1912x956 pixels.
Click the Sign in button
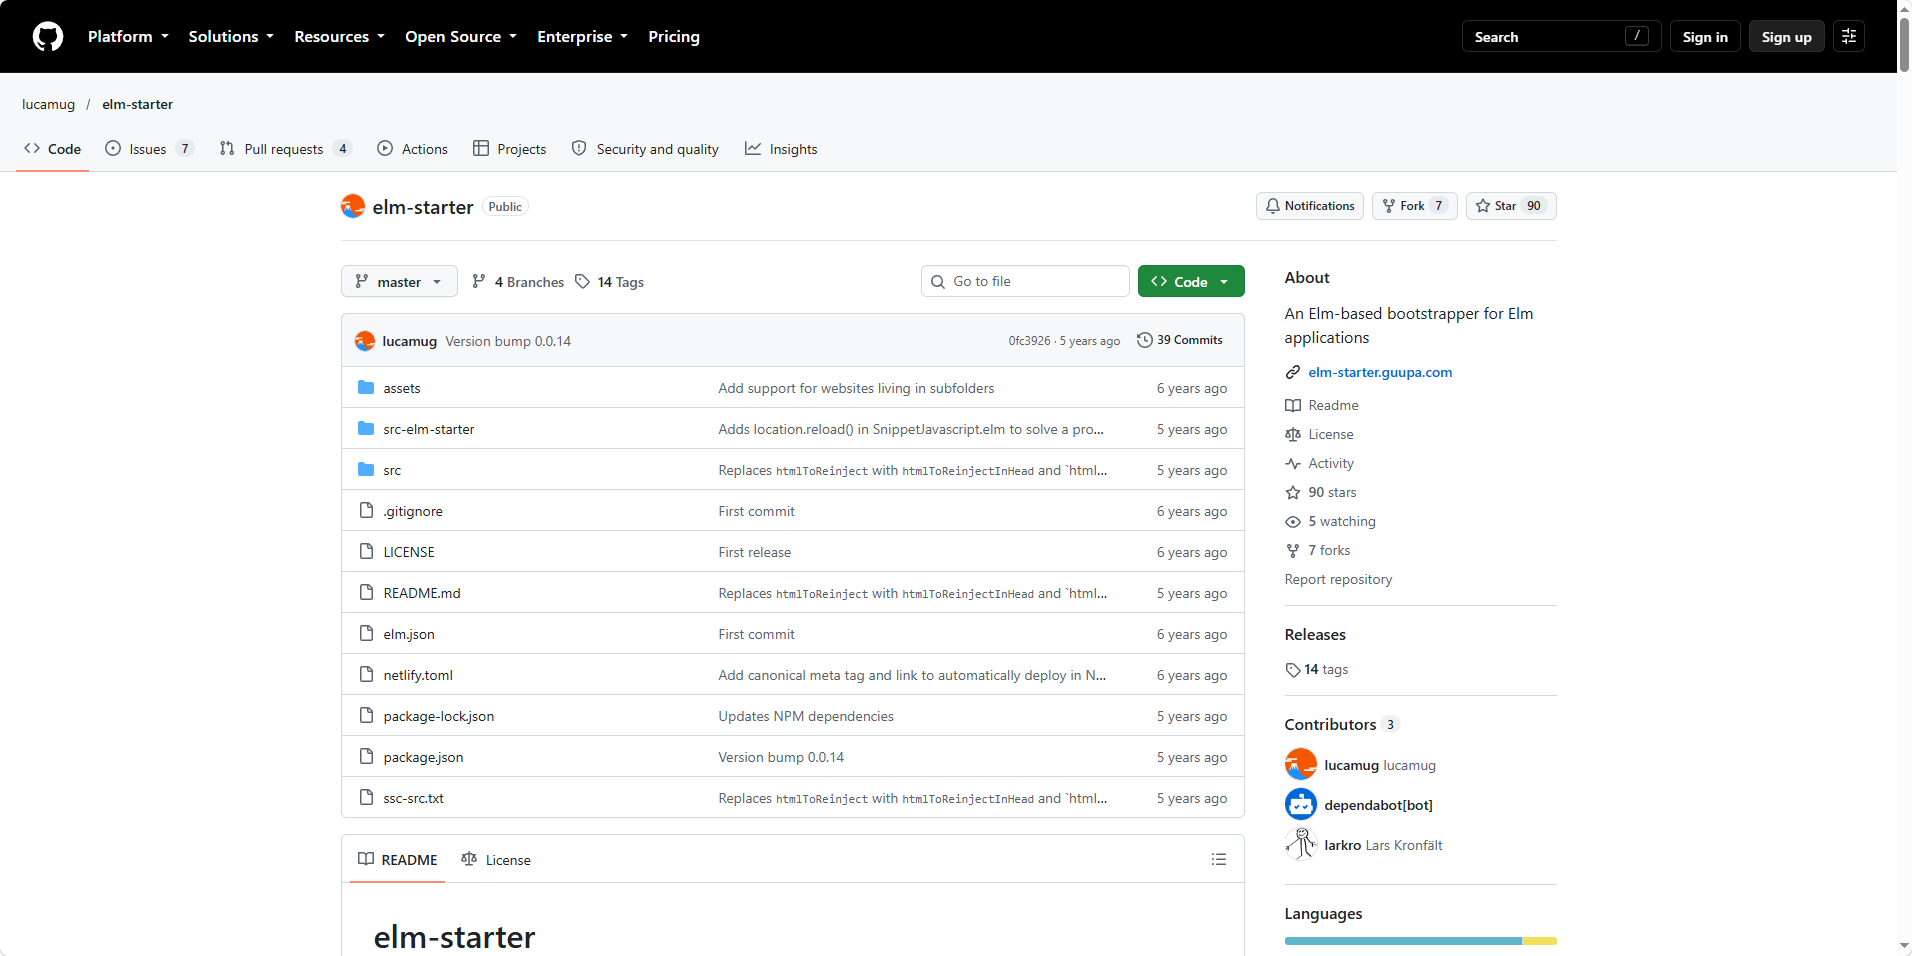(1705, 37)
